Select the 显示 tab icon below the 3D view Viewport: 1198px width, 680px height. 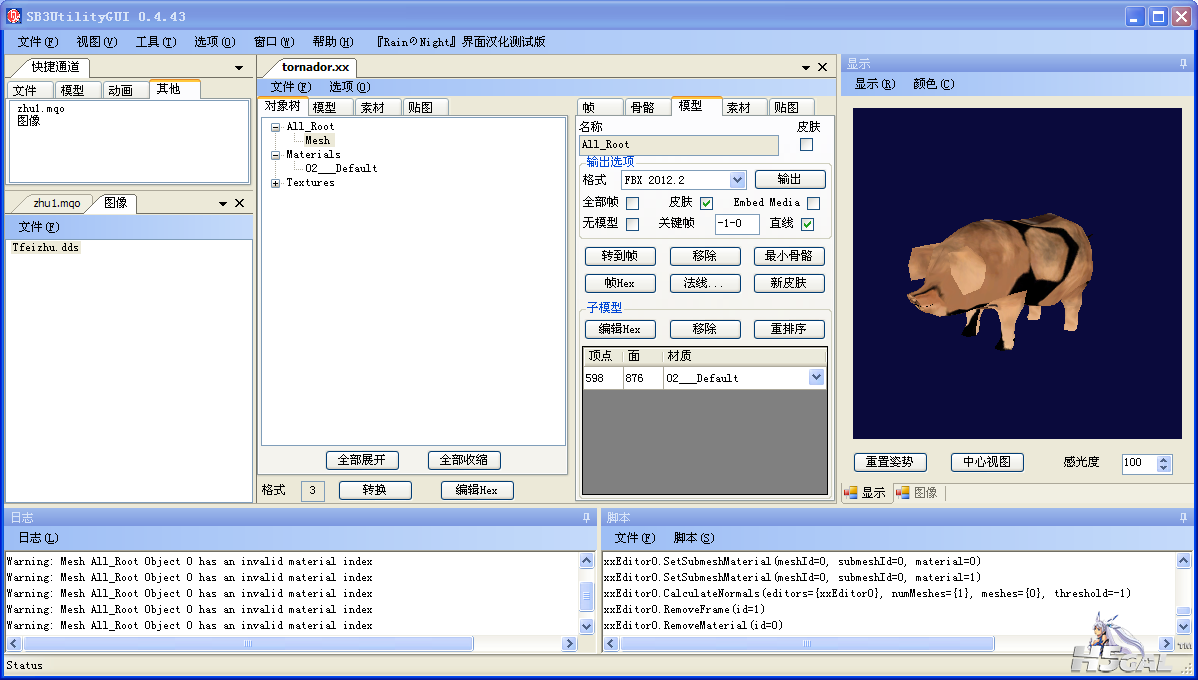tap(850, 493)
